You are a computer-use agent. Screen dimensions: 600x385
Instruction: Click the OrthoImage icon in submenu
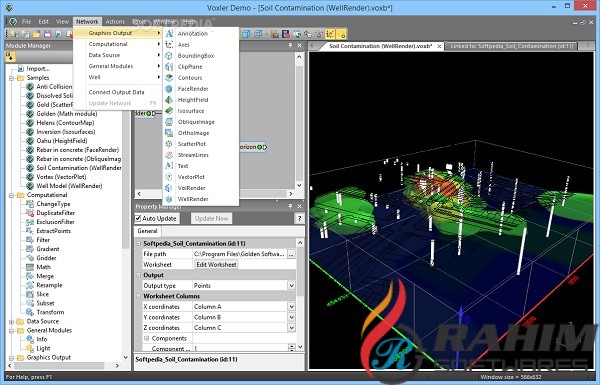(169, 133)
